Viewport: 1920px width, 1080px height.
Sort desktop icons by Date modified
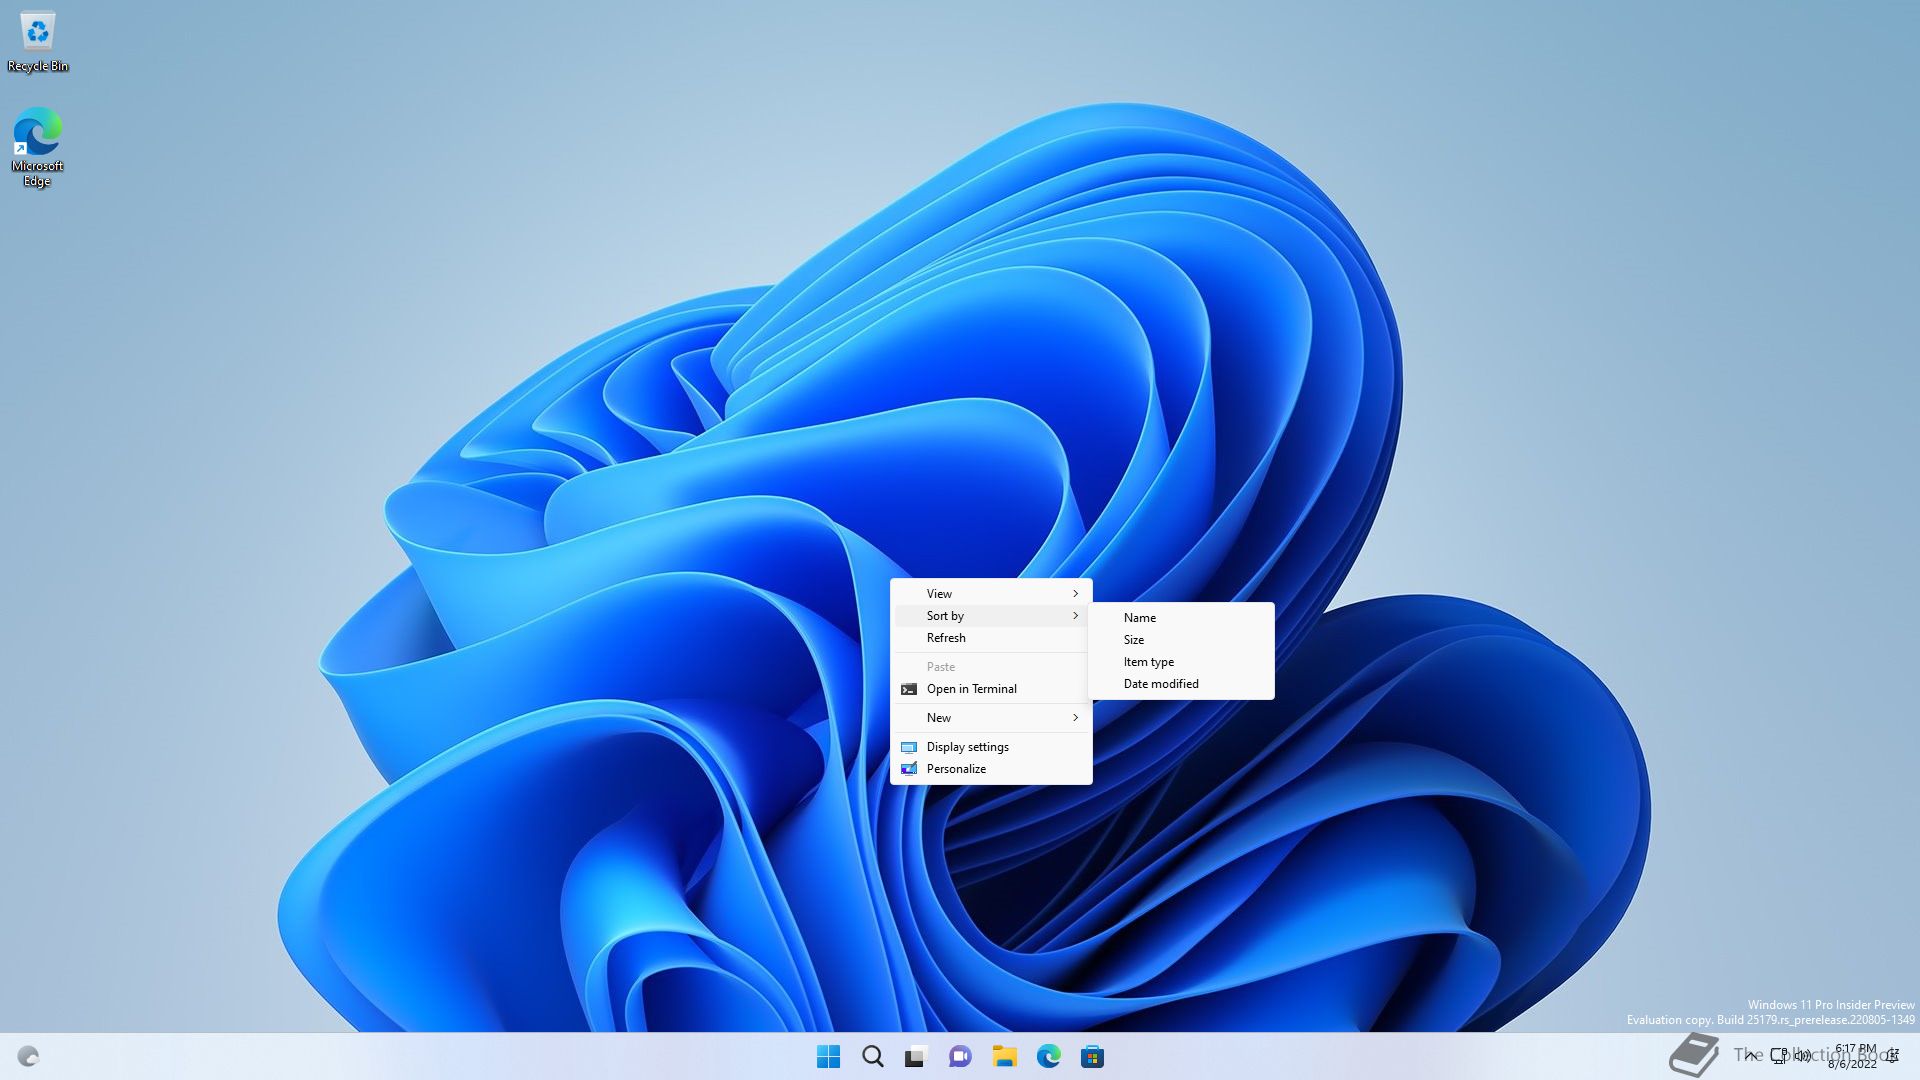(1160, 683)
